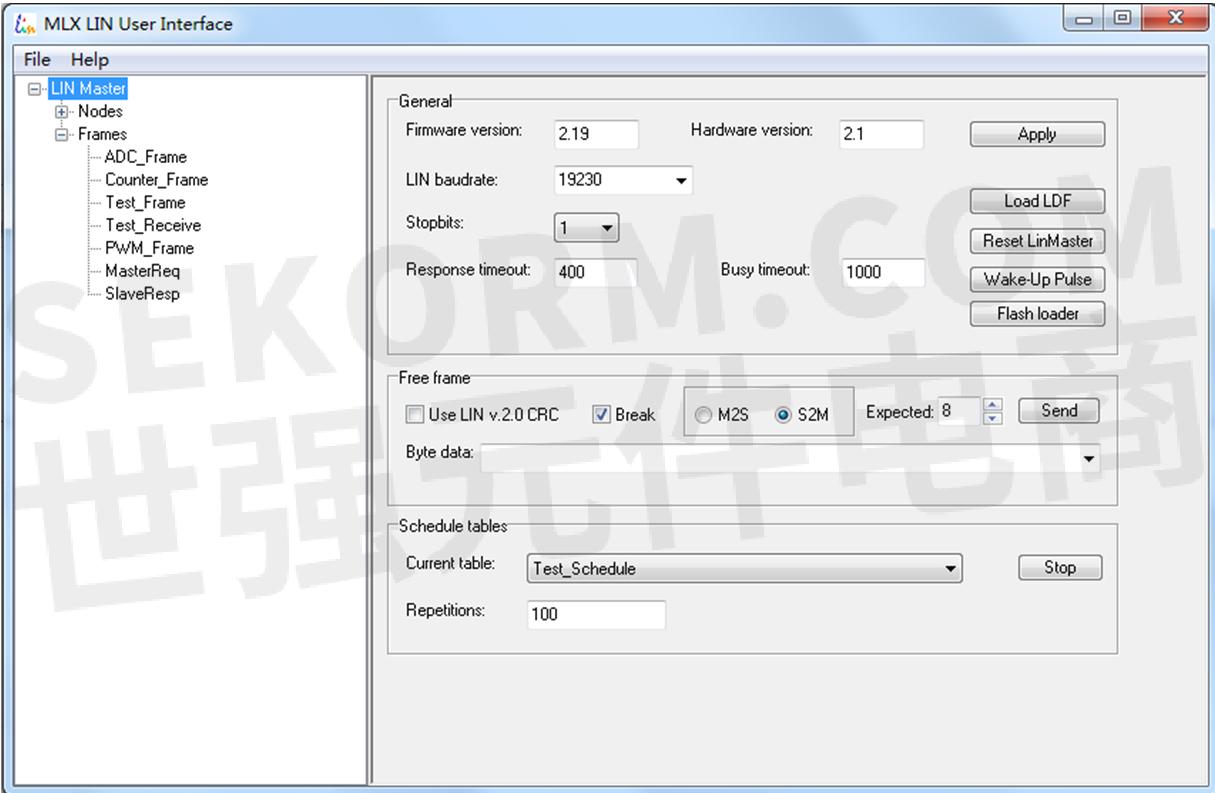
Task: Choose the S2M radio option
Action: (783, 415)
